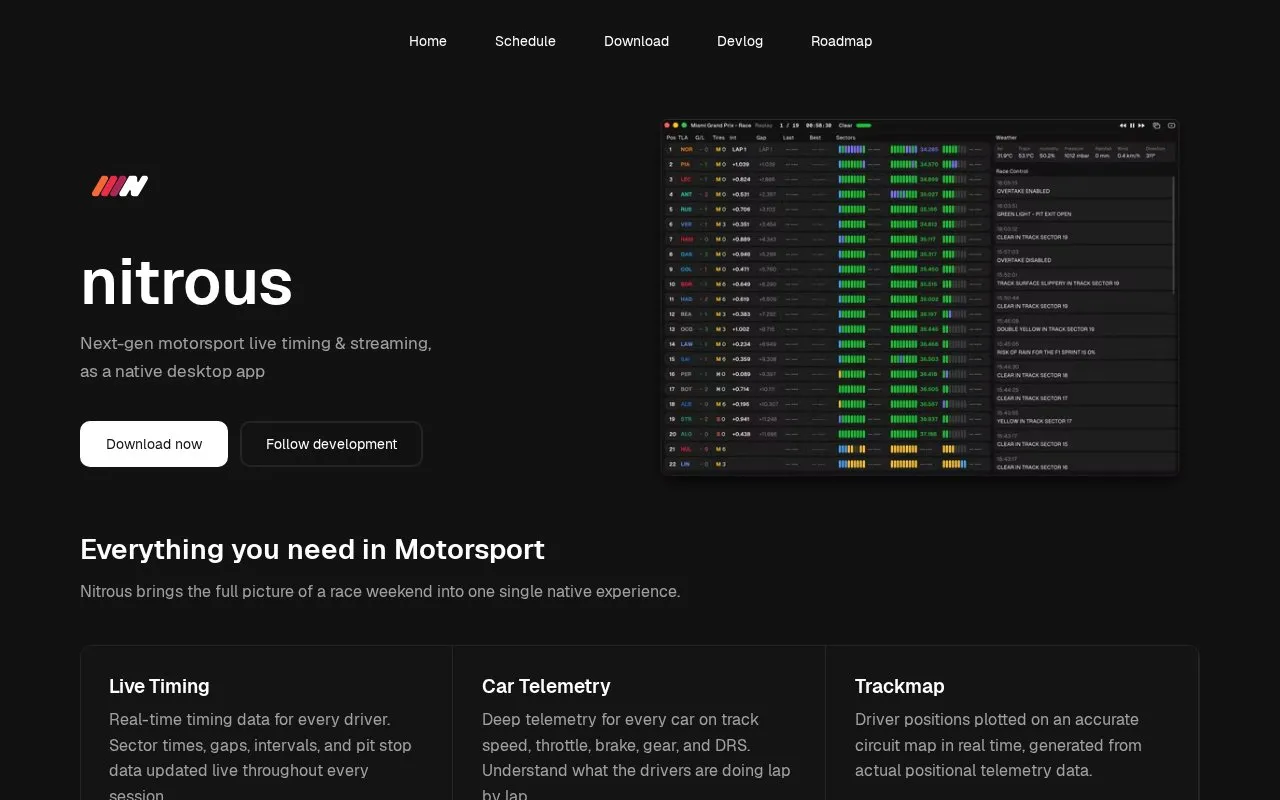Click "Everything you need in Motorsport" heading
This screenshot has width=1280, height=800.
(312, 549)
